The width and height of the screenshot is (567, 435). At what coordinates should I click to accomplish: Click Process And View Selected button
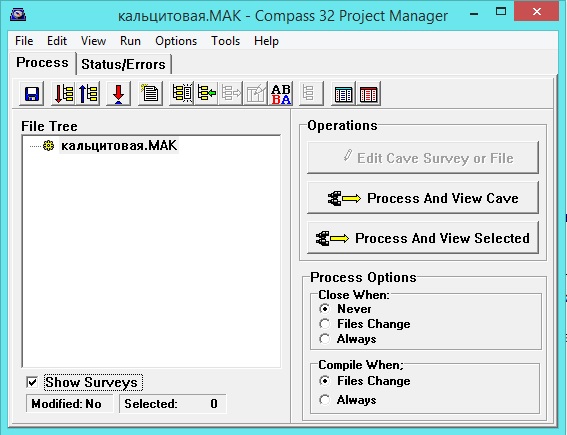(x=423, y=238)
